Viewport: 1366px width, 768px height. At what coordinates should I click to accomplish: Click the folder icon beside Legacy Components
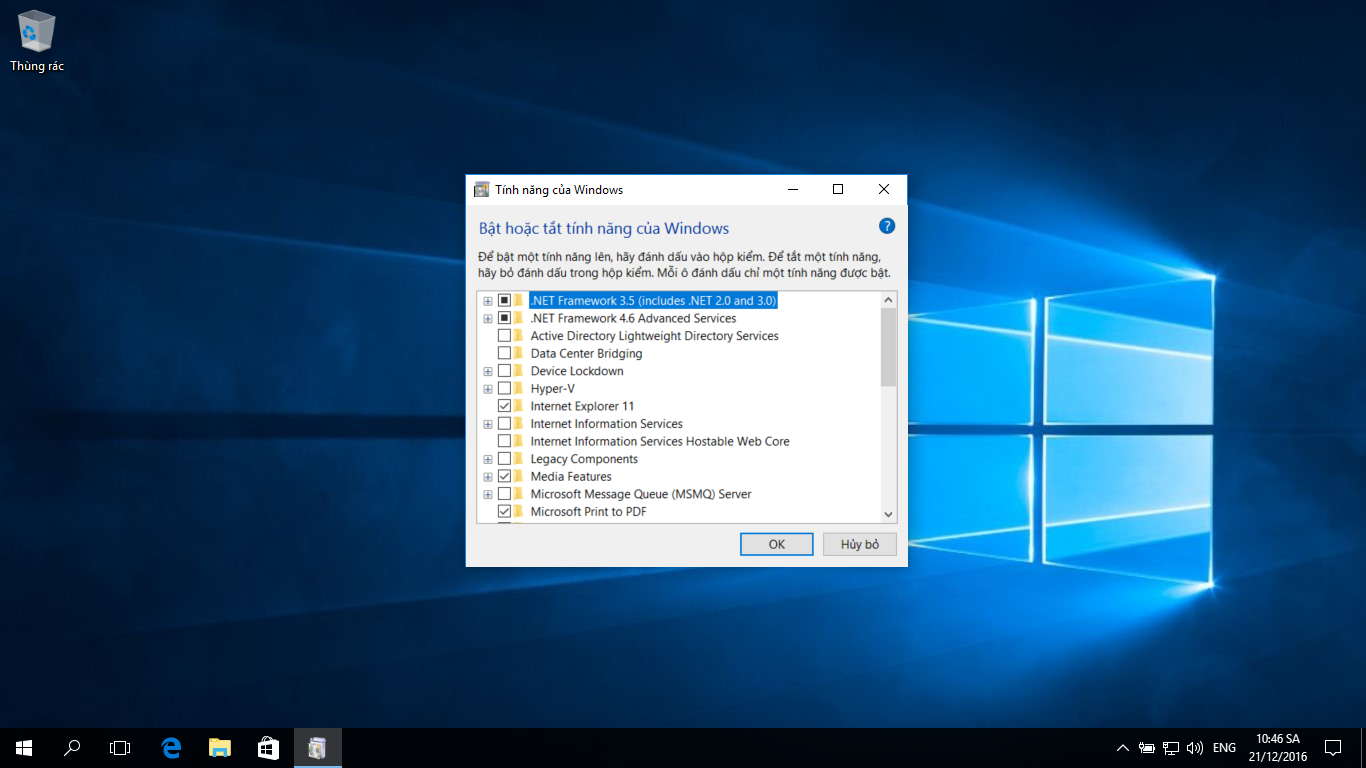(518, 459)
